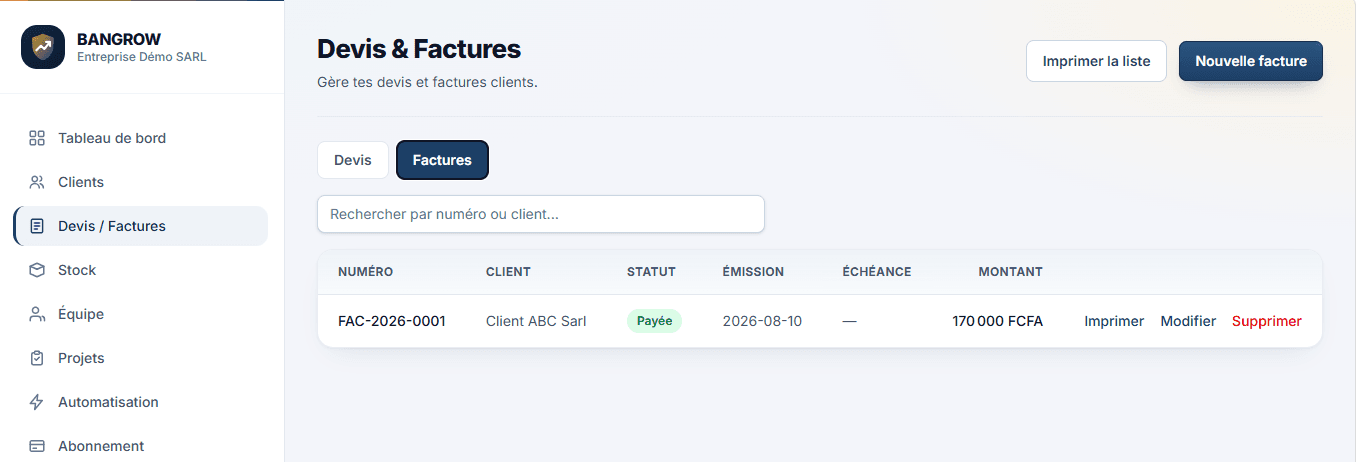Click Imprimer for invoice FAC-2026-0001
Image resolution: width=1358 pixels, height=462 pixels.
(x=1114, y=321)
